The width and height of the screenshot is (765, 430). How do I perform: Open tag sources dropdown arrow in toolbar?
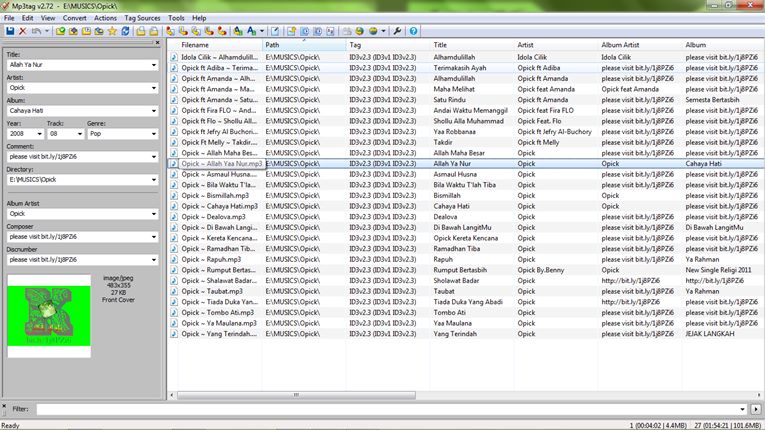click(x=383, y=31)
